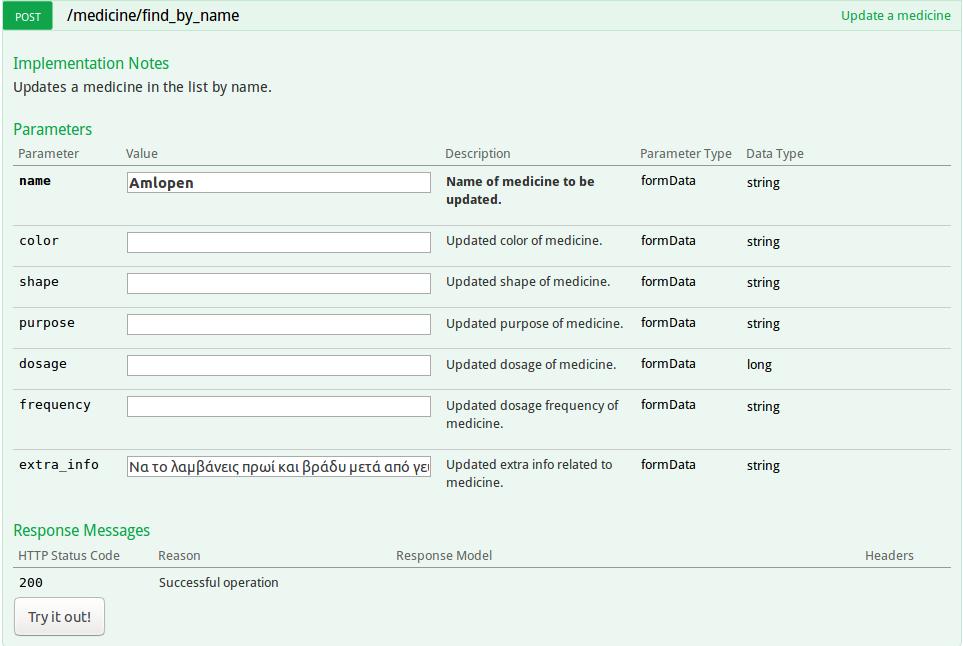Click the 'purpose' parameter label
The width and height of the screenshot is (963, 646).
[47, 323]
